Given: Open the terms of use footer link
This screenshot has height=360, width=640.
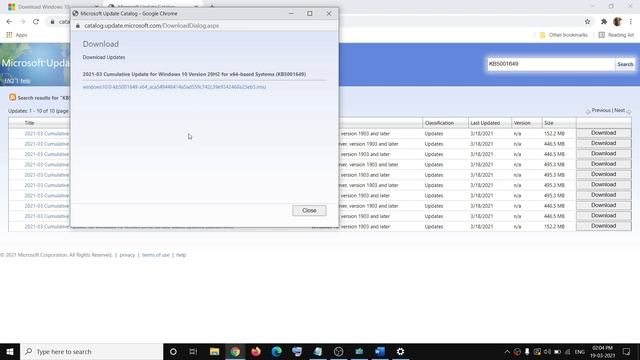Looking at the screenshot, I should click(x=156, y=255).
